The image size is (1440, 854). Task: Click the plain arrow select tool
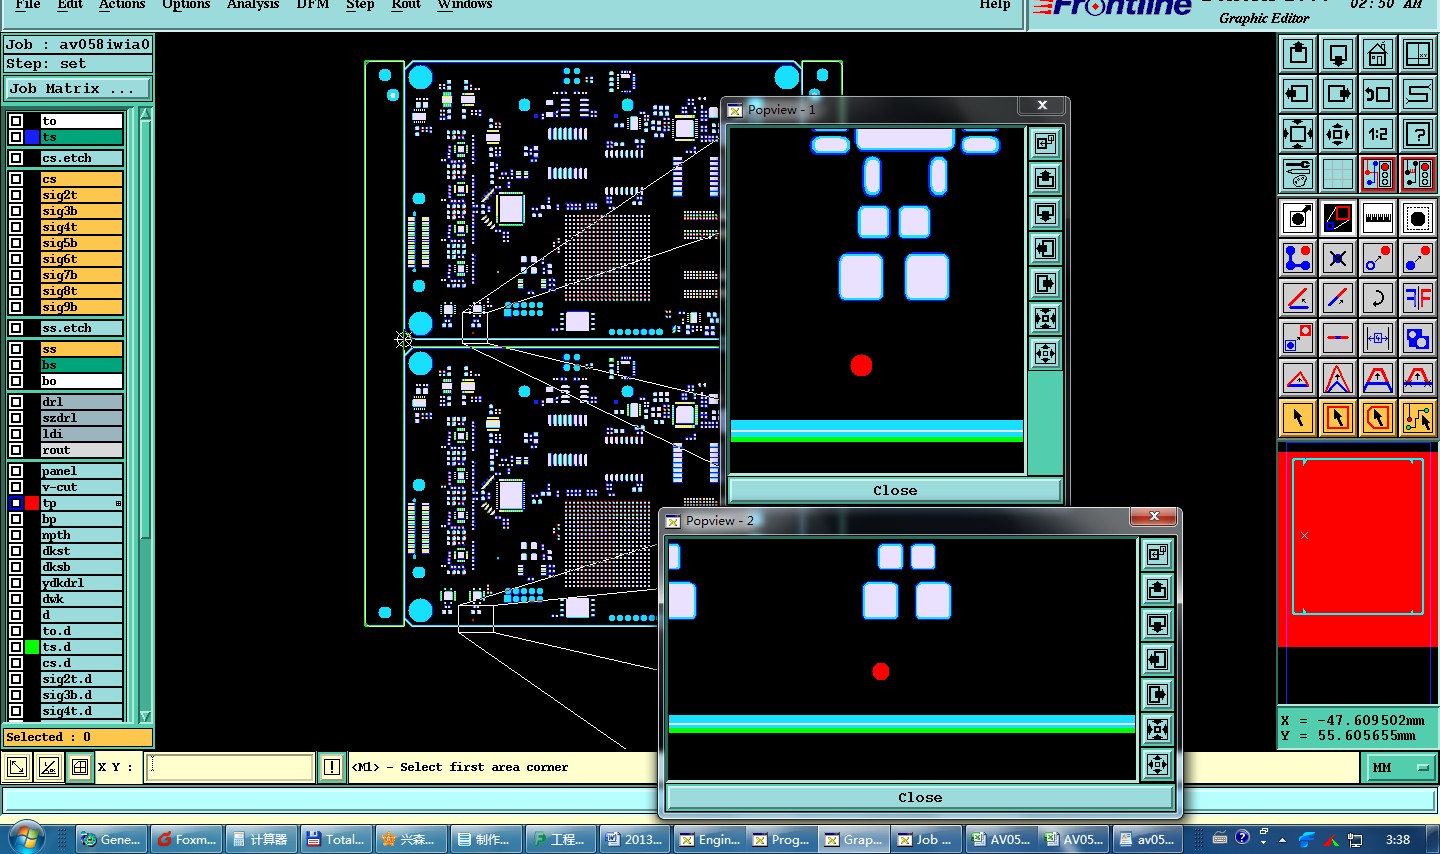tap(1298, 418)
